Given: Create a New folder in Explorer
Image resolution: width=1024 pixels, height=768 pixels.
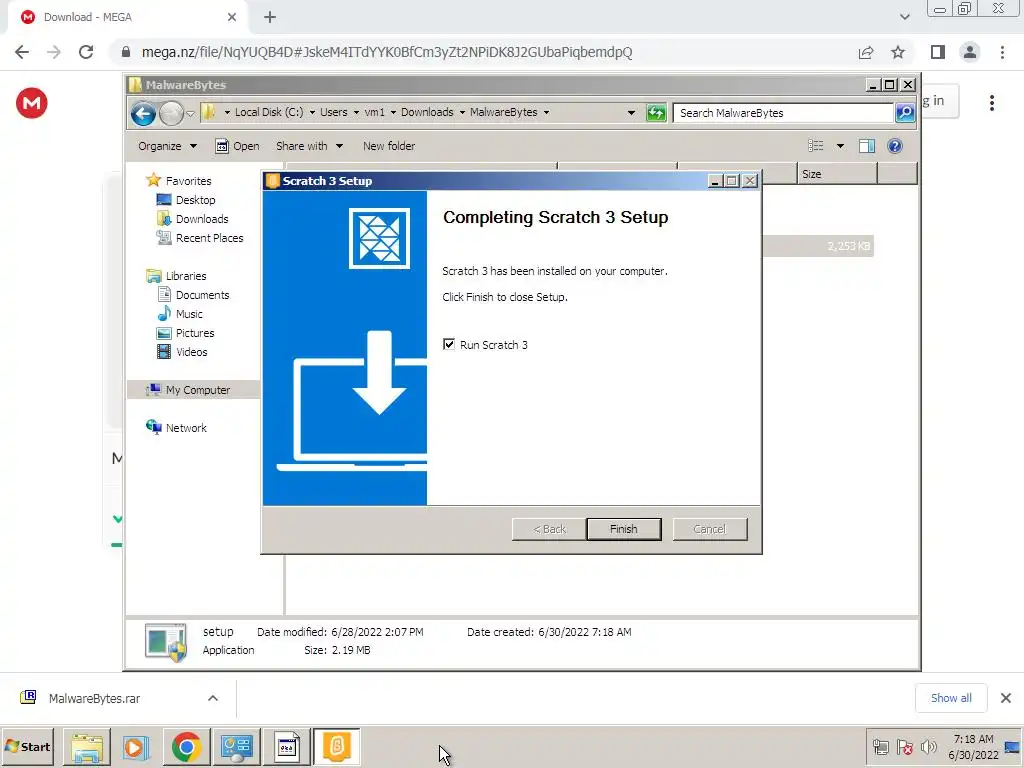Looking at the screenshot, I should click(x=389, y=146).
